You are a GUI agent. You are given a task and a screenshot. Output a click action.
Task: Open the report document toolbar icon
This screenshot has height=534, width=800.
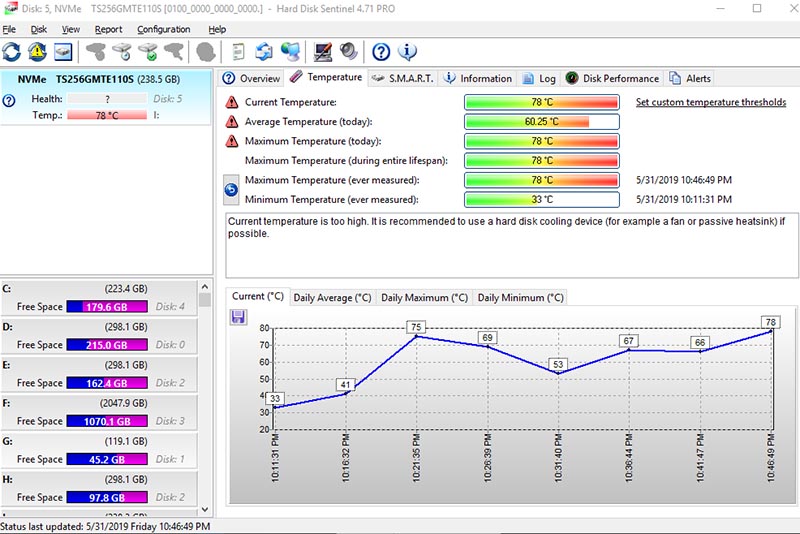click(x=238, y=52)
